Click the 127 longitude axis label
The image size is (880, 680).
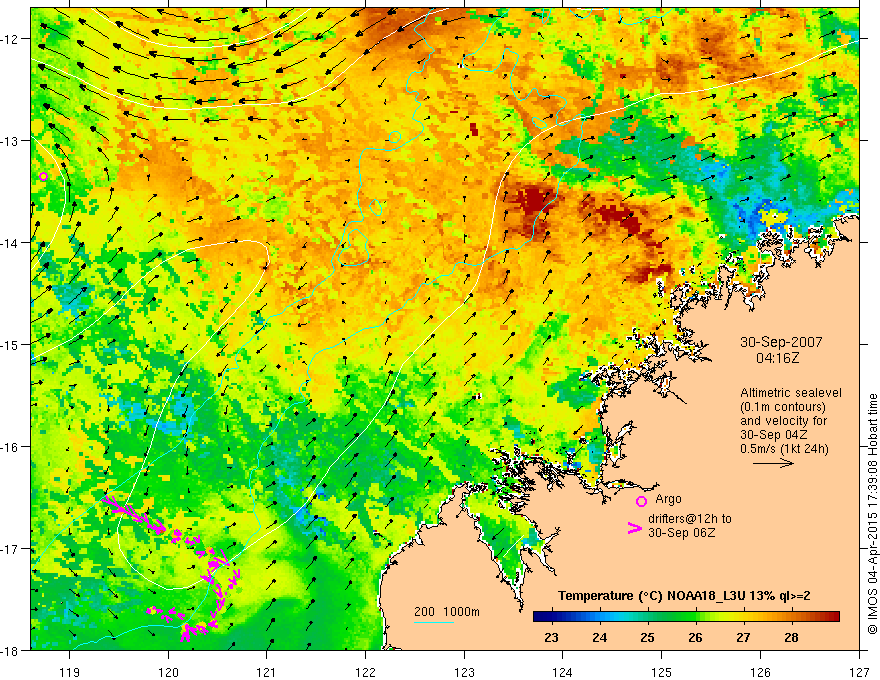[x=859, y=672]
